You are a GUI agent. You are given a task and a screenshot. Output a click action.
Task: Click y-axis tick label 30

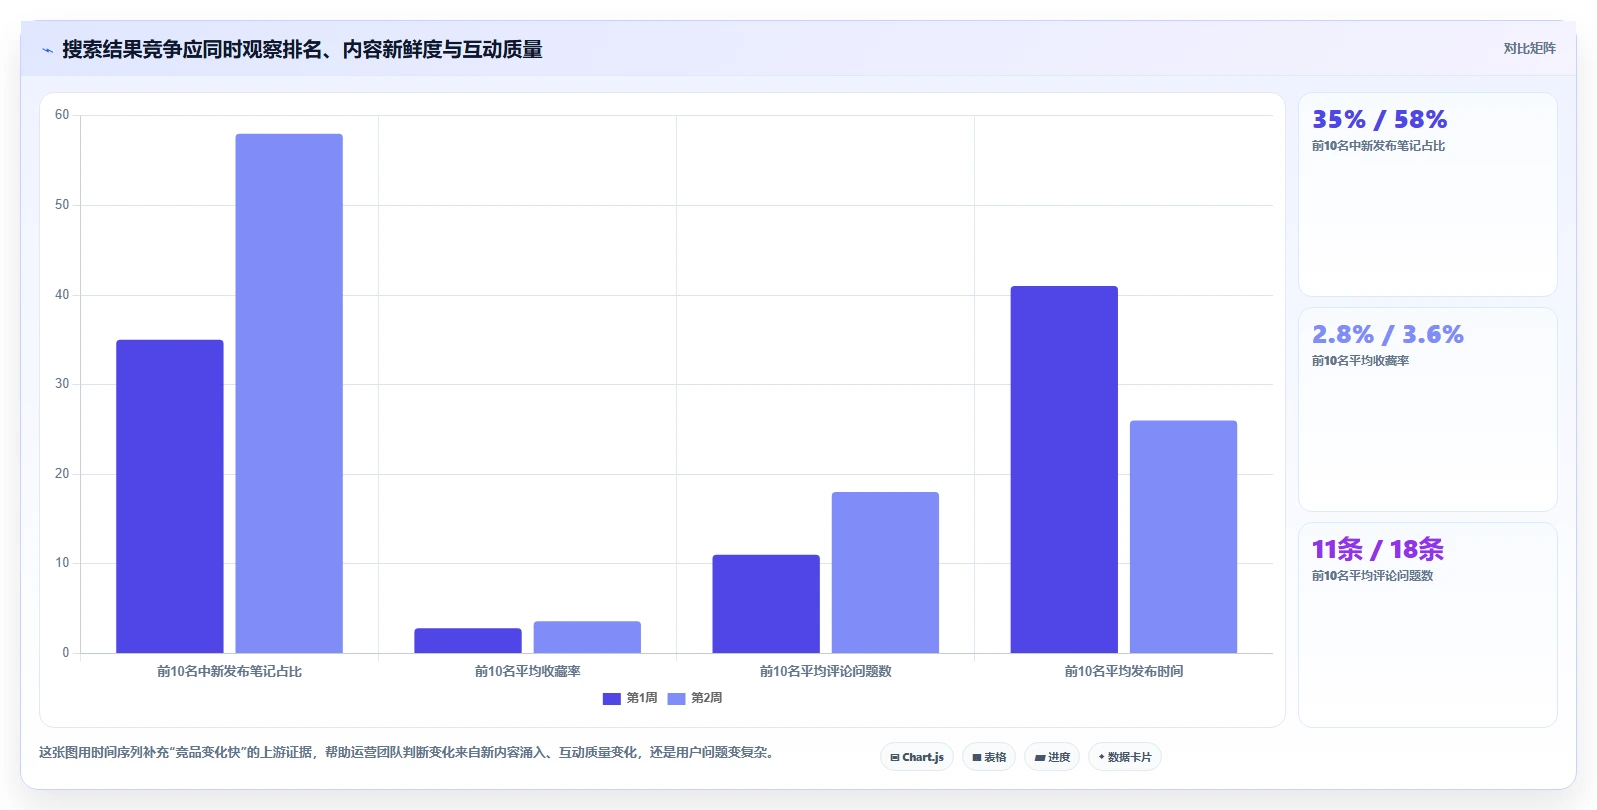(x=62, y=384)
